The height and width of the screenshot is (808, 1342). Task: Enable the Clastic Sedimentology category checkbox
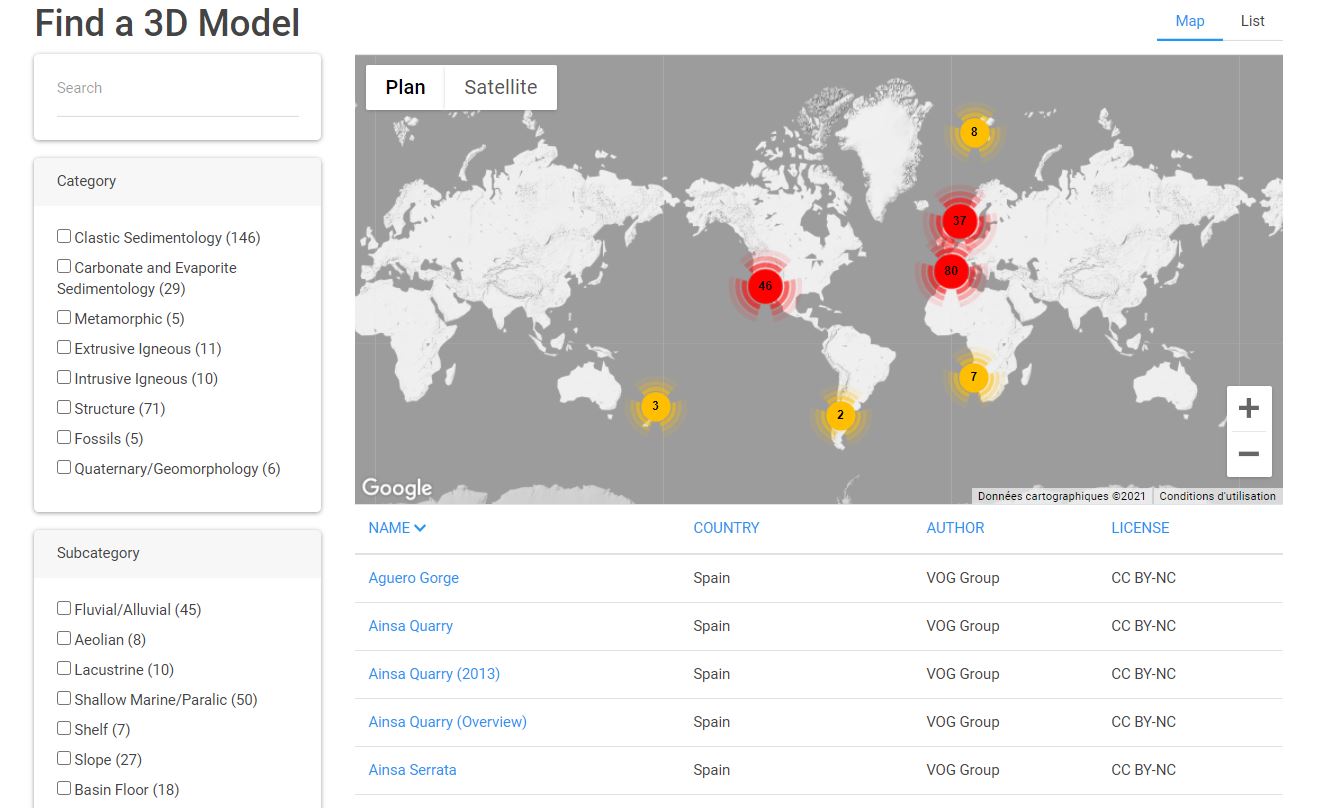pos(64,237)
